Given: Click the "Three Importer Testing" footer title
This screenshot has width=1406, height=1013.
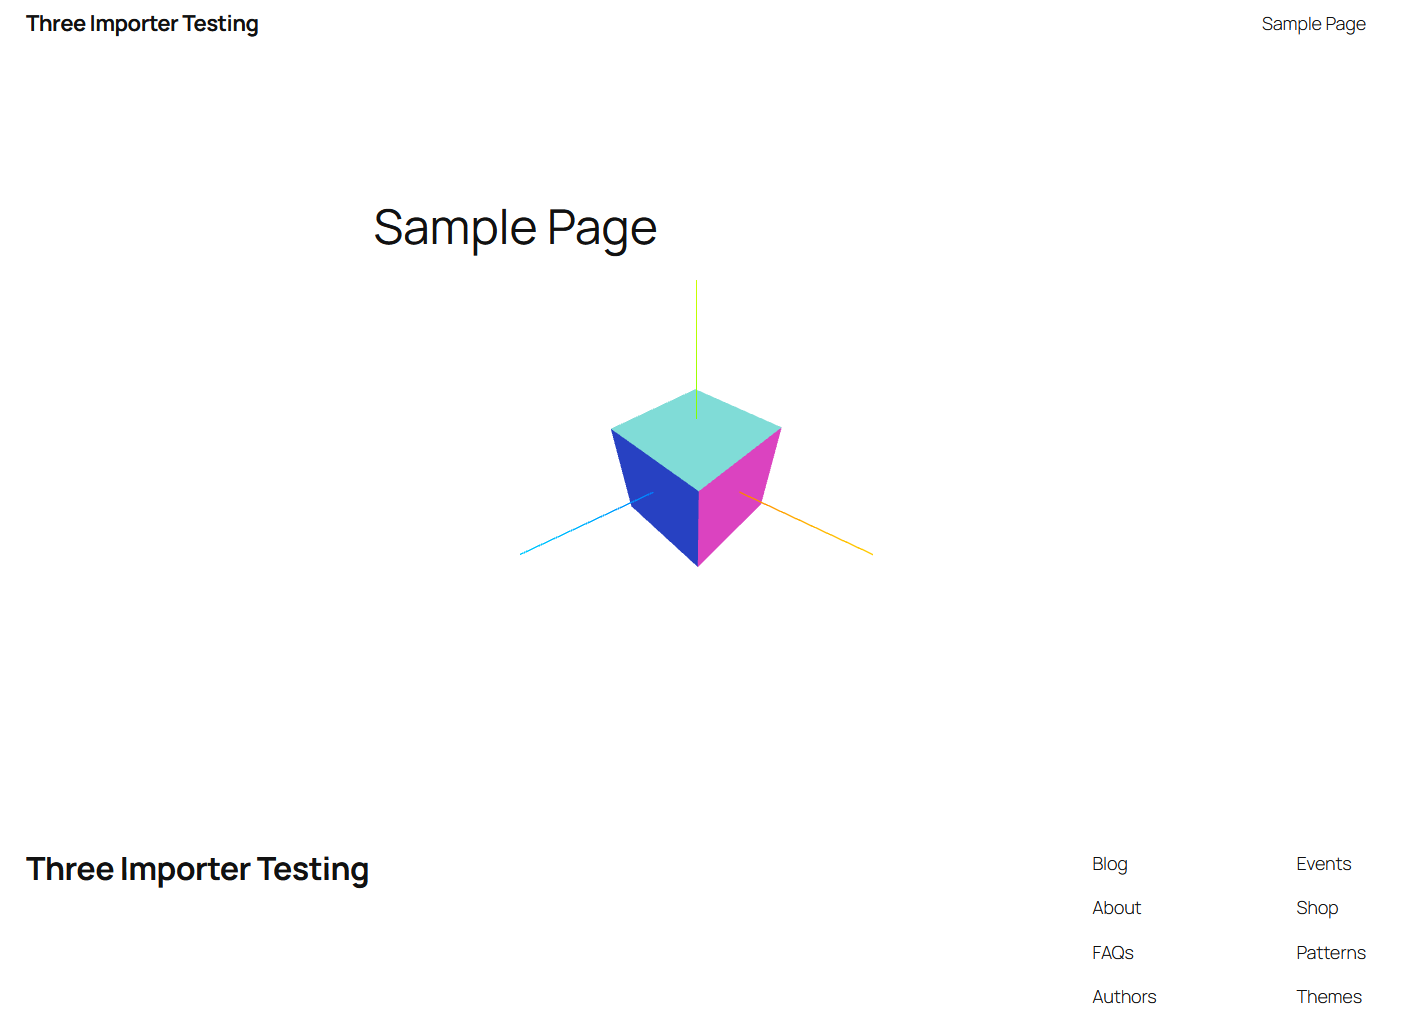Looking at the screenshot, I should [196, 868].
